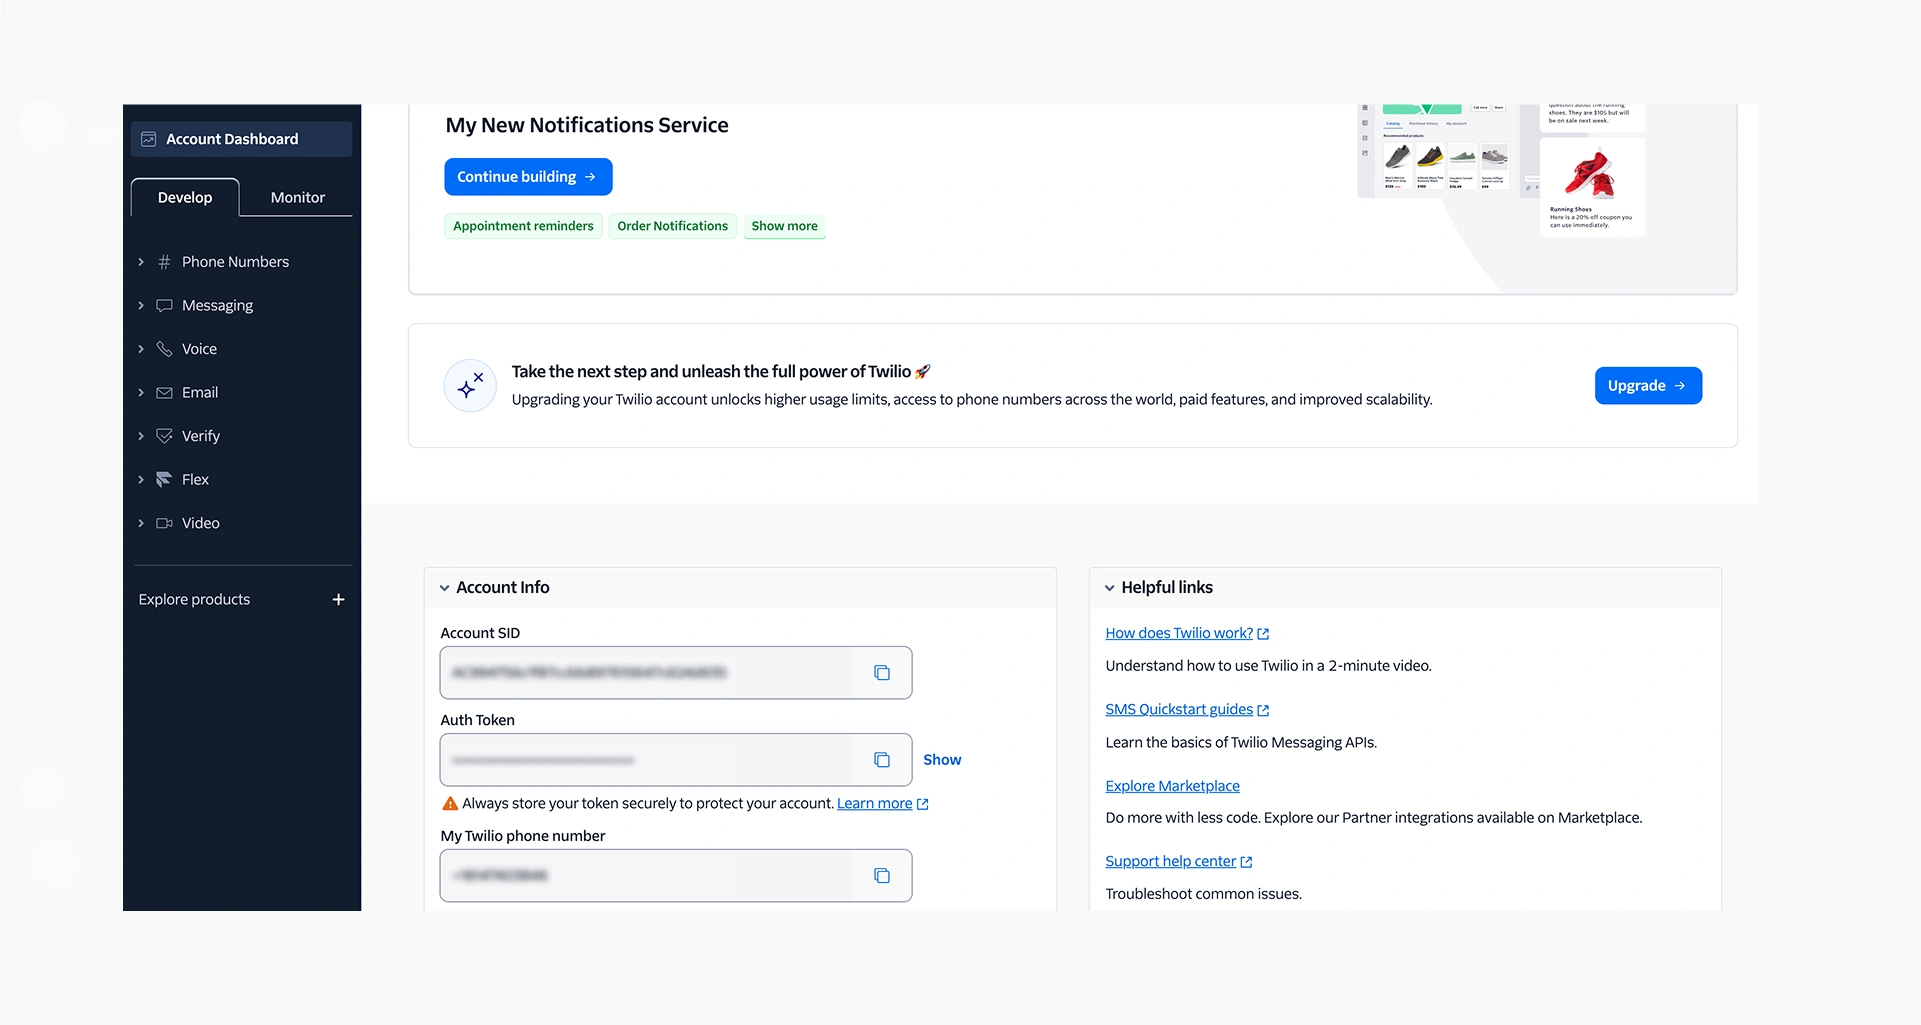Switch to the Monitor tab
This screenshot has width=1921, height=1025.
[x=297, y=197]
